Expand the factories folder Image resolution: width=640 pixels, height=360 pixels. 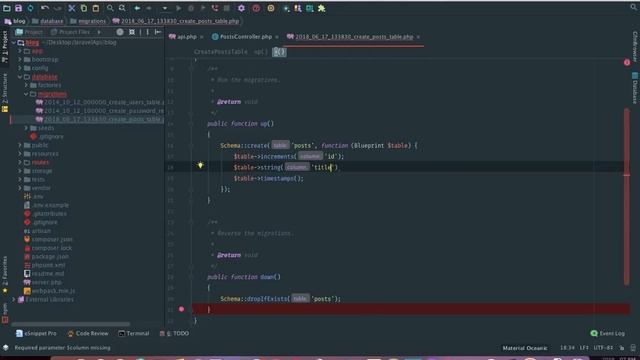[26, 85]
